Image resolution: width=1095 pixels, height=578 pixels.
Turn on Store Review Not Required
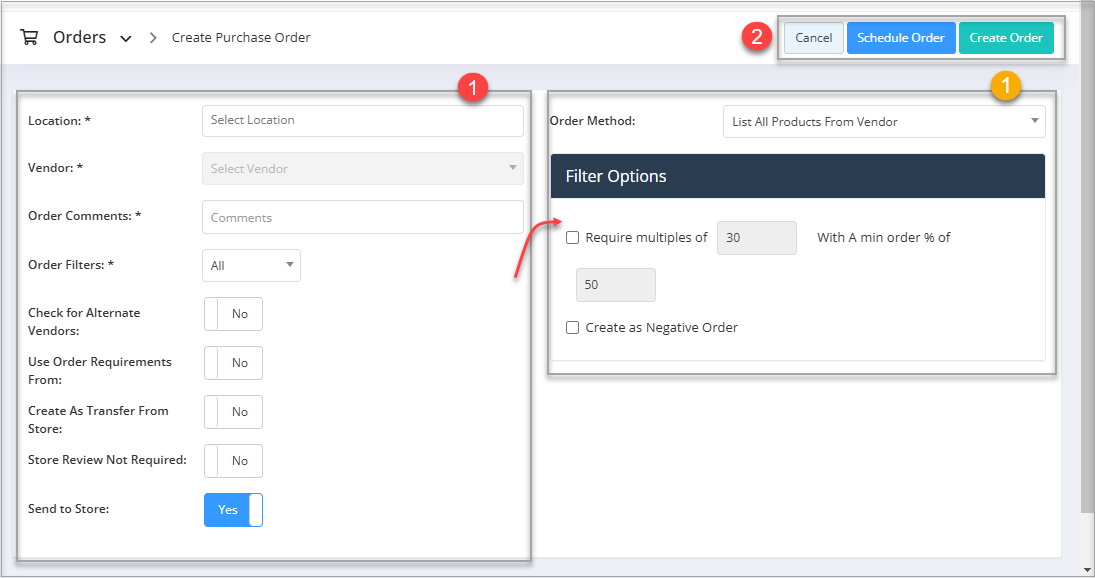tap(233, 461)
